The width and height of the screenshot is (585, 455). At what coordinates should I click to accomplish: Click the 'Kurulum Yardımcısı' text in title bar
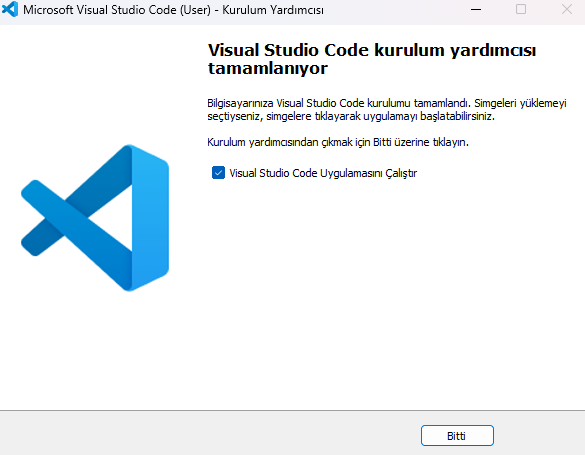point(273,10)
